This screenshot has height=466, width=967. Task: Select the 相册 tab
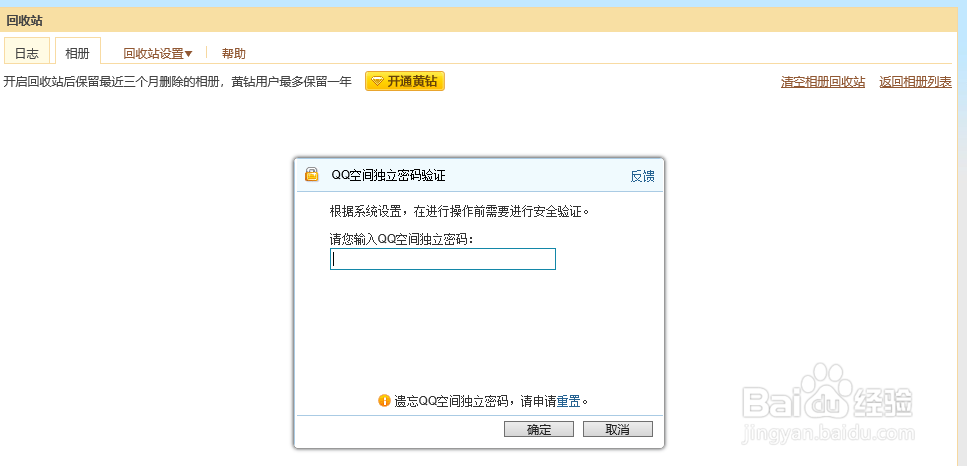[78, 52]
